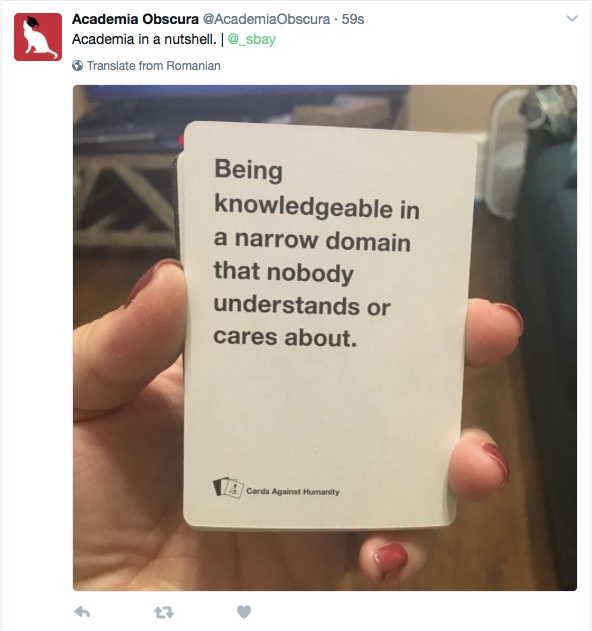Retweet using the retweet arrows icon
The width and height of the screenshot is (592, 631).
coord(164,612)
